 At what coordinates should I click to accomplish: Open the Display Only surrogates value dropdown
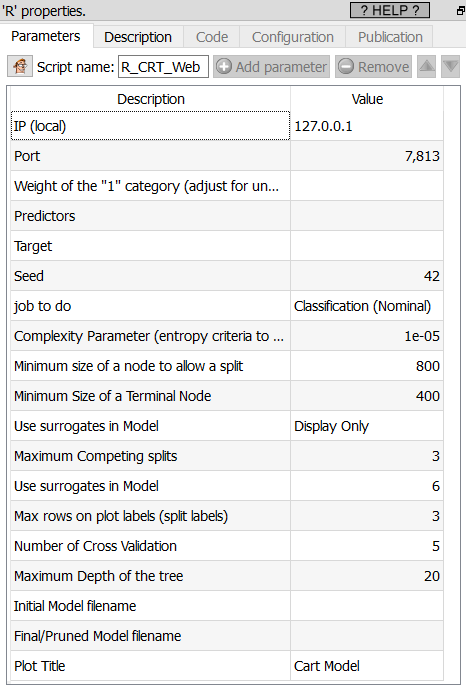367,426
